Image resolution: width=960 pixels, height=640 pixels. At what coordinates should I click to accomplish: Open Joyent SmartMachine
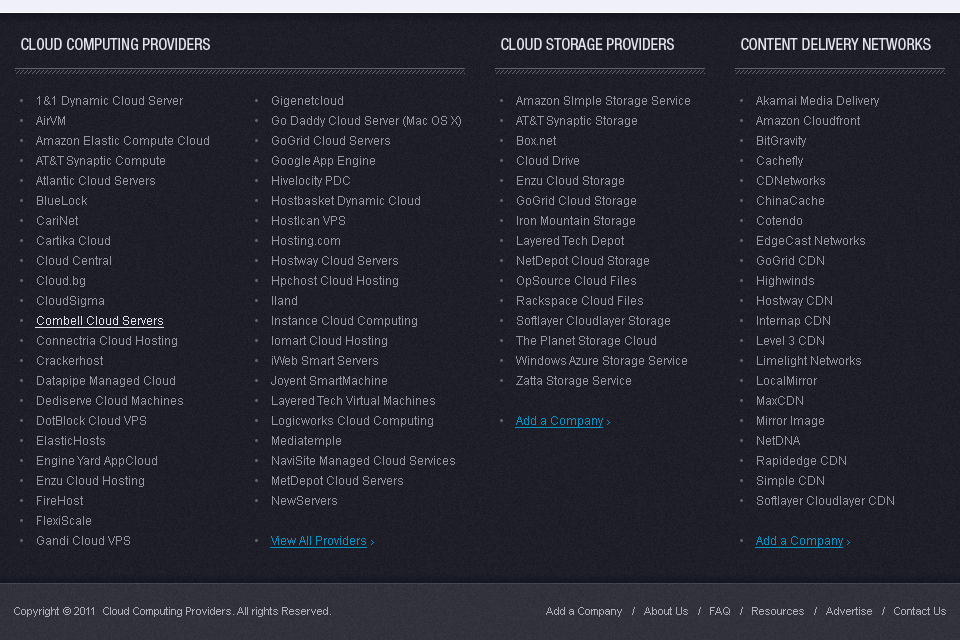point(328,380)
